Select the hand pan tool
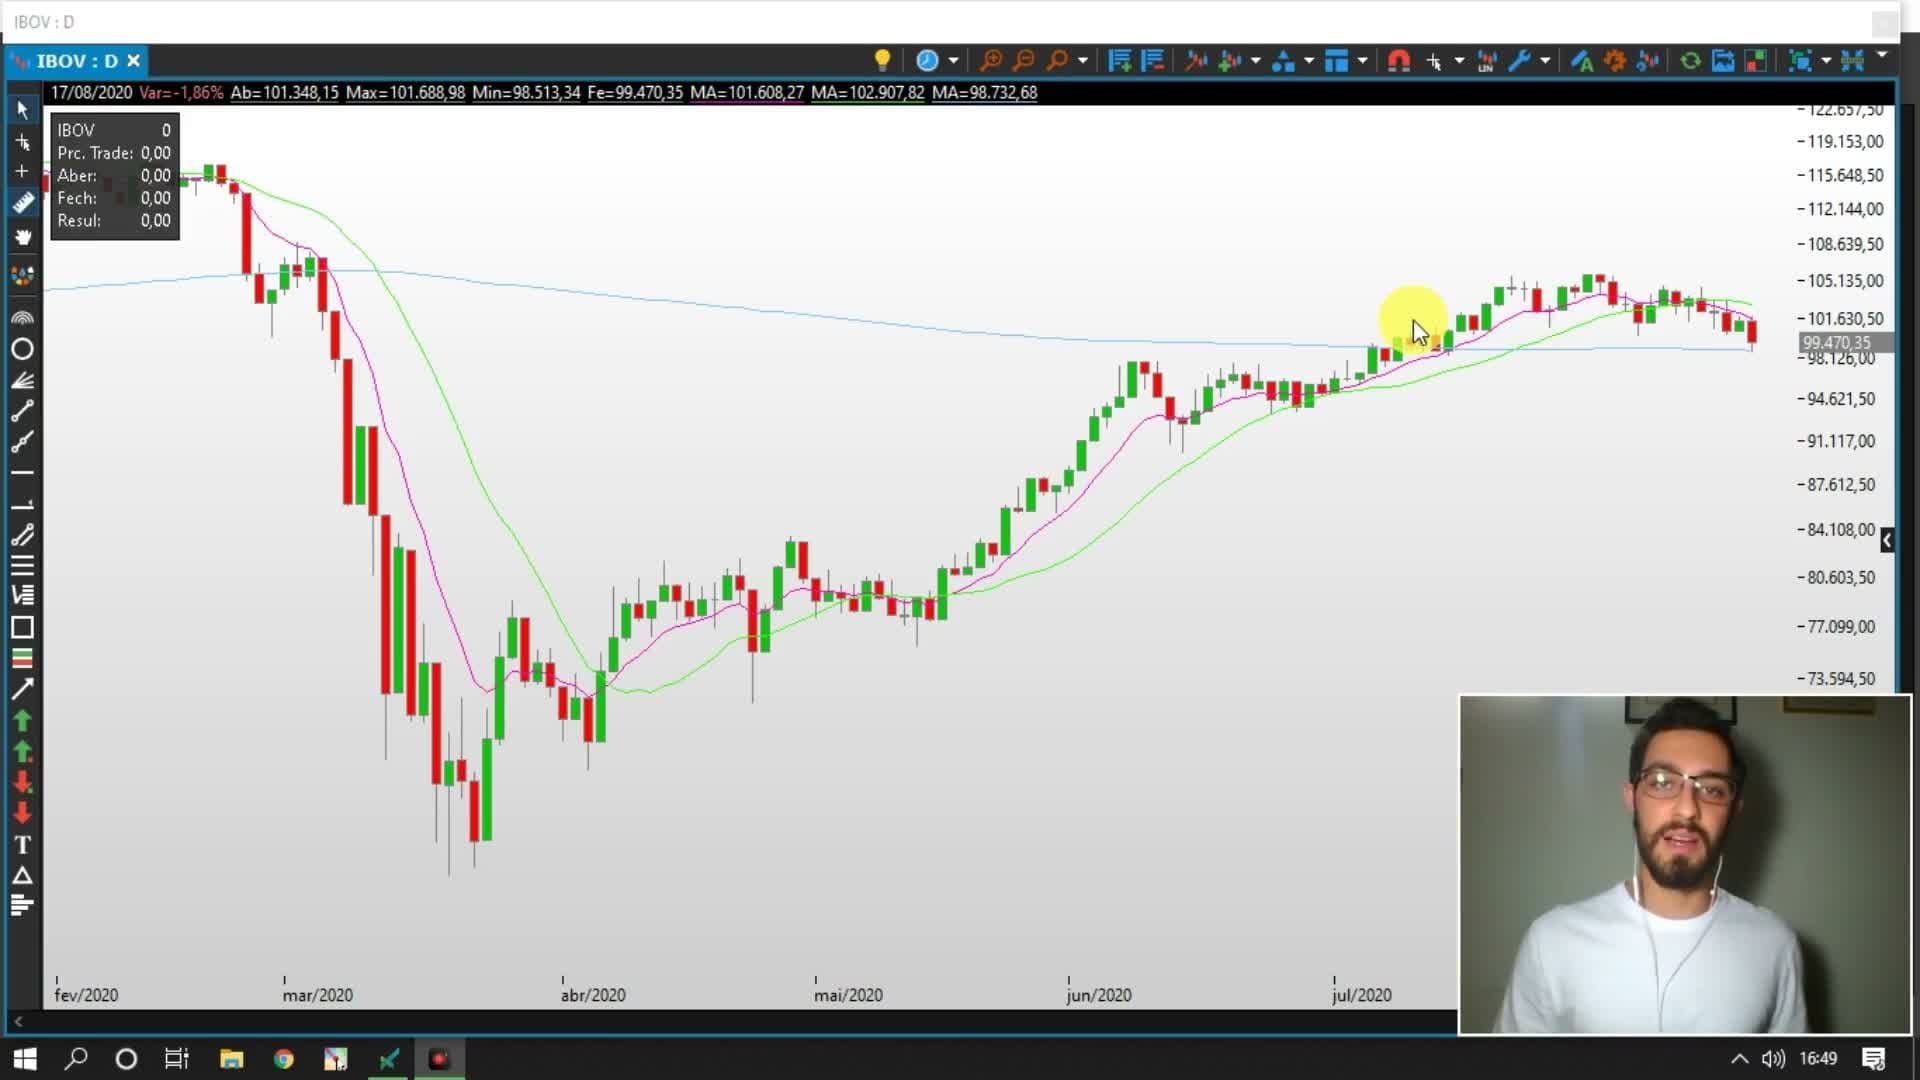The height and width of the screenshot is (1080, 1920). pos(22,237)
